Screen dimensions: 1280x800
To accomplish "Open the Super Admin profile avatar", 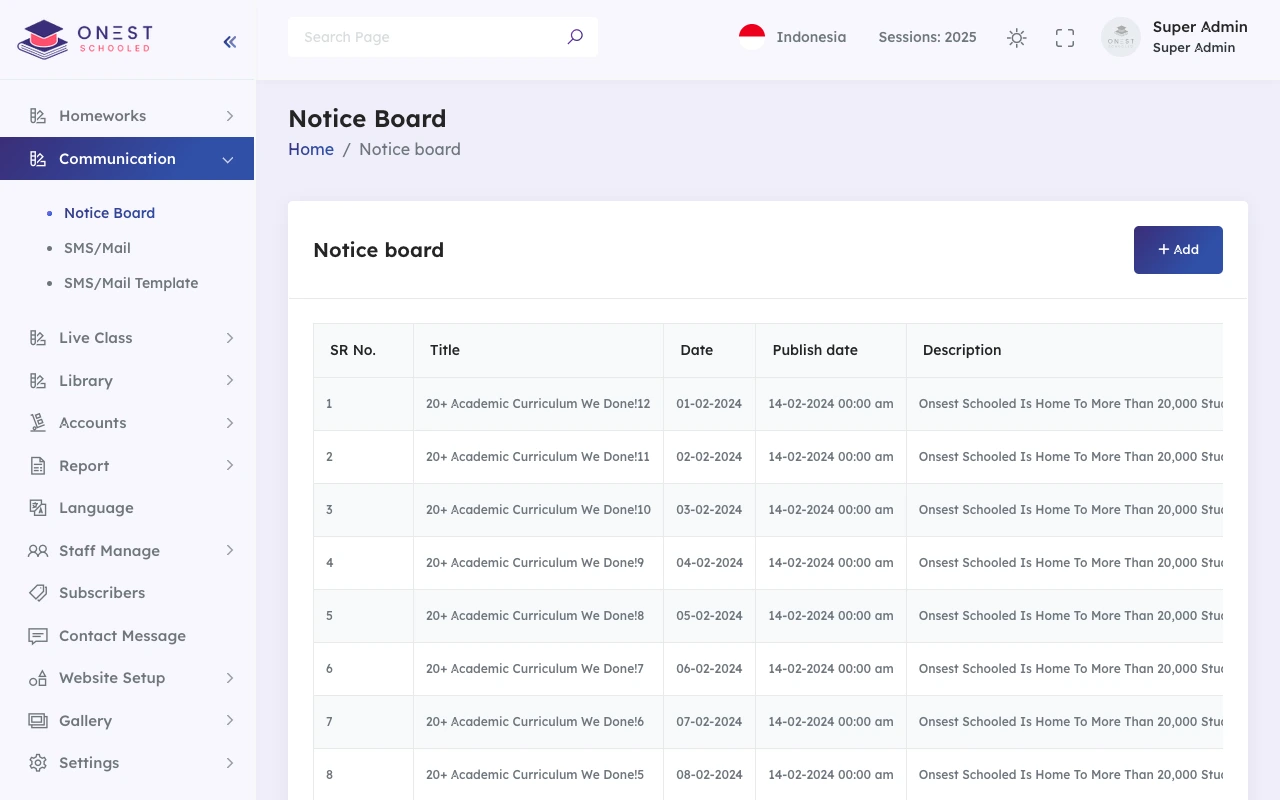I will coord(1121,38).
